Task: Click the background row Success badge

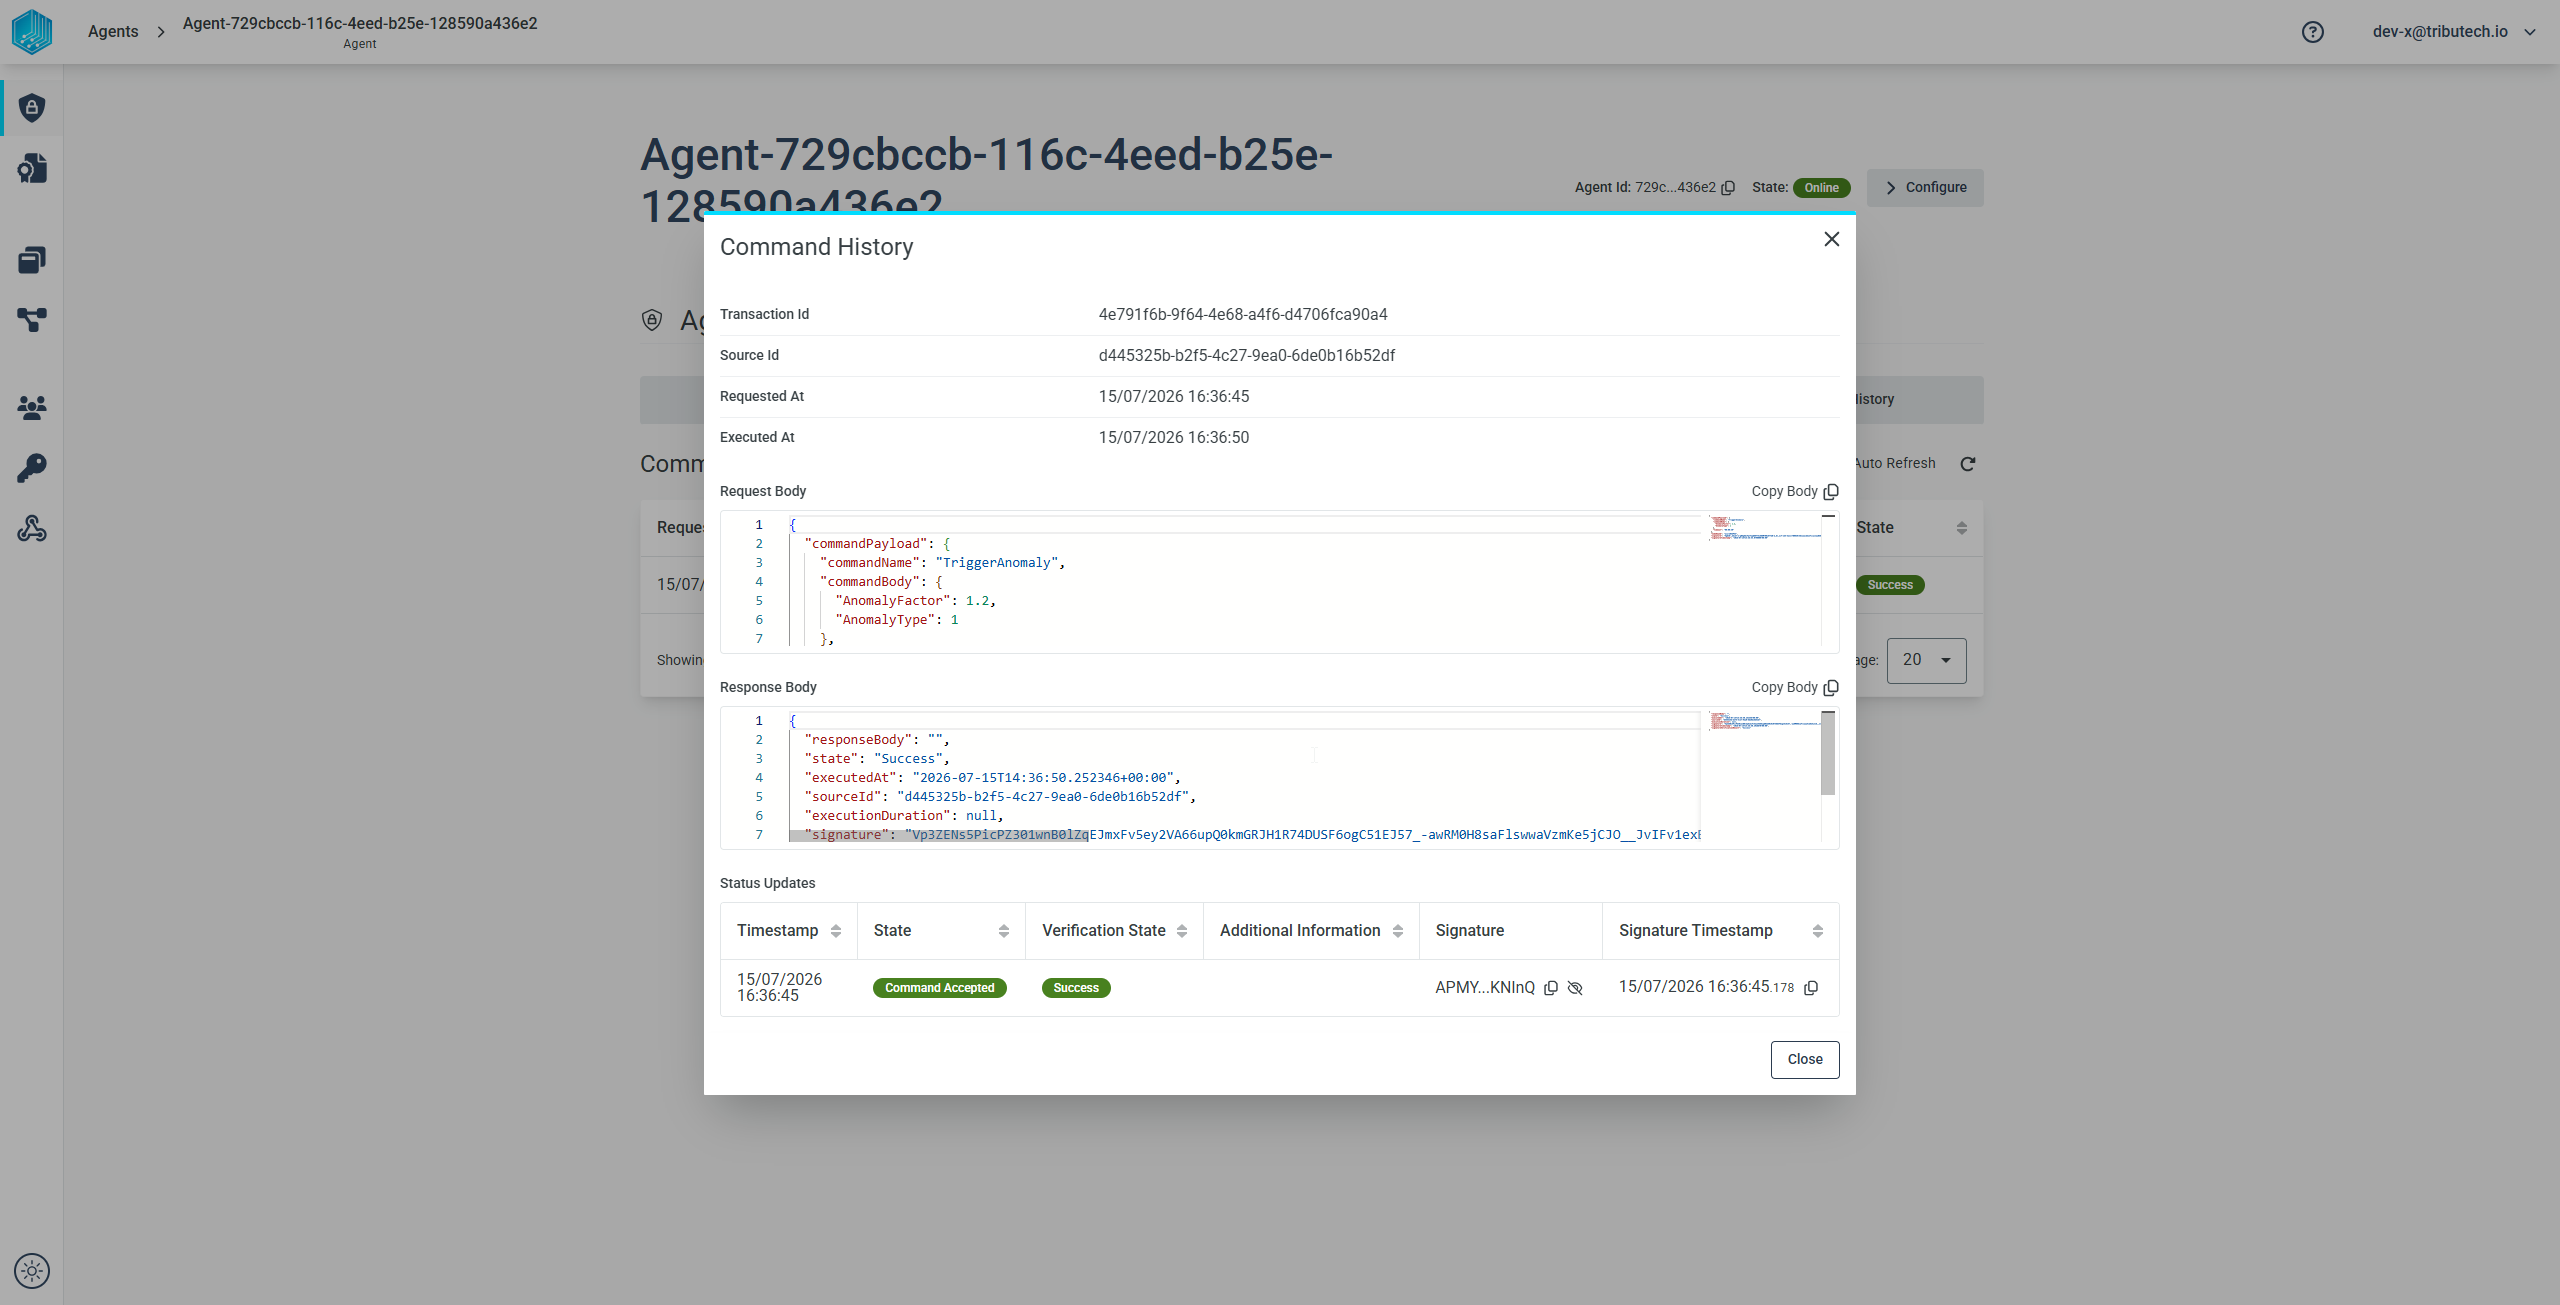Action: 1889,585
